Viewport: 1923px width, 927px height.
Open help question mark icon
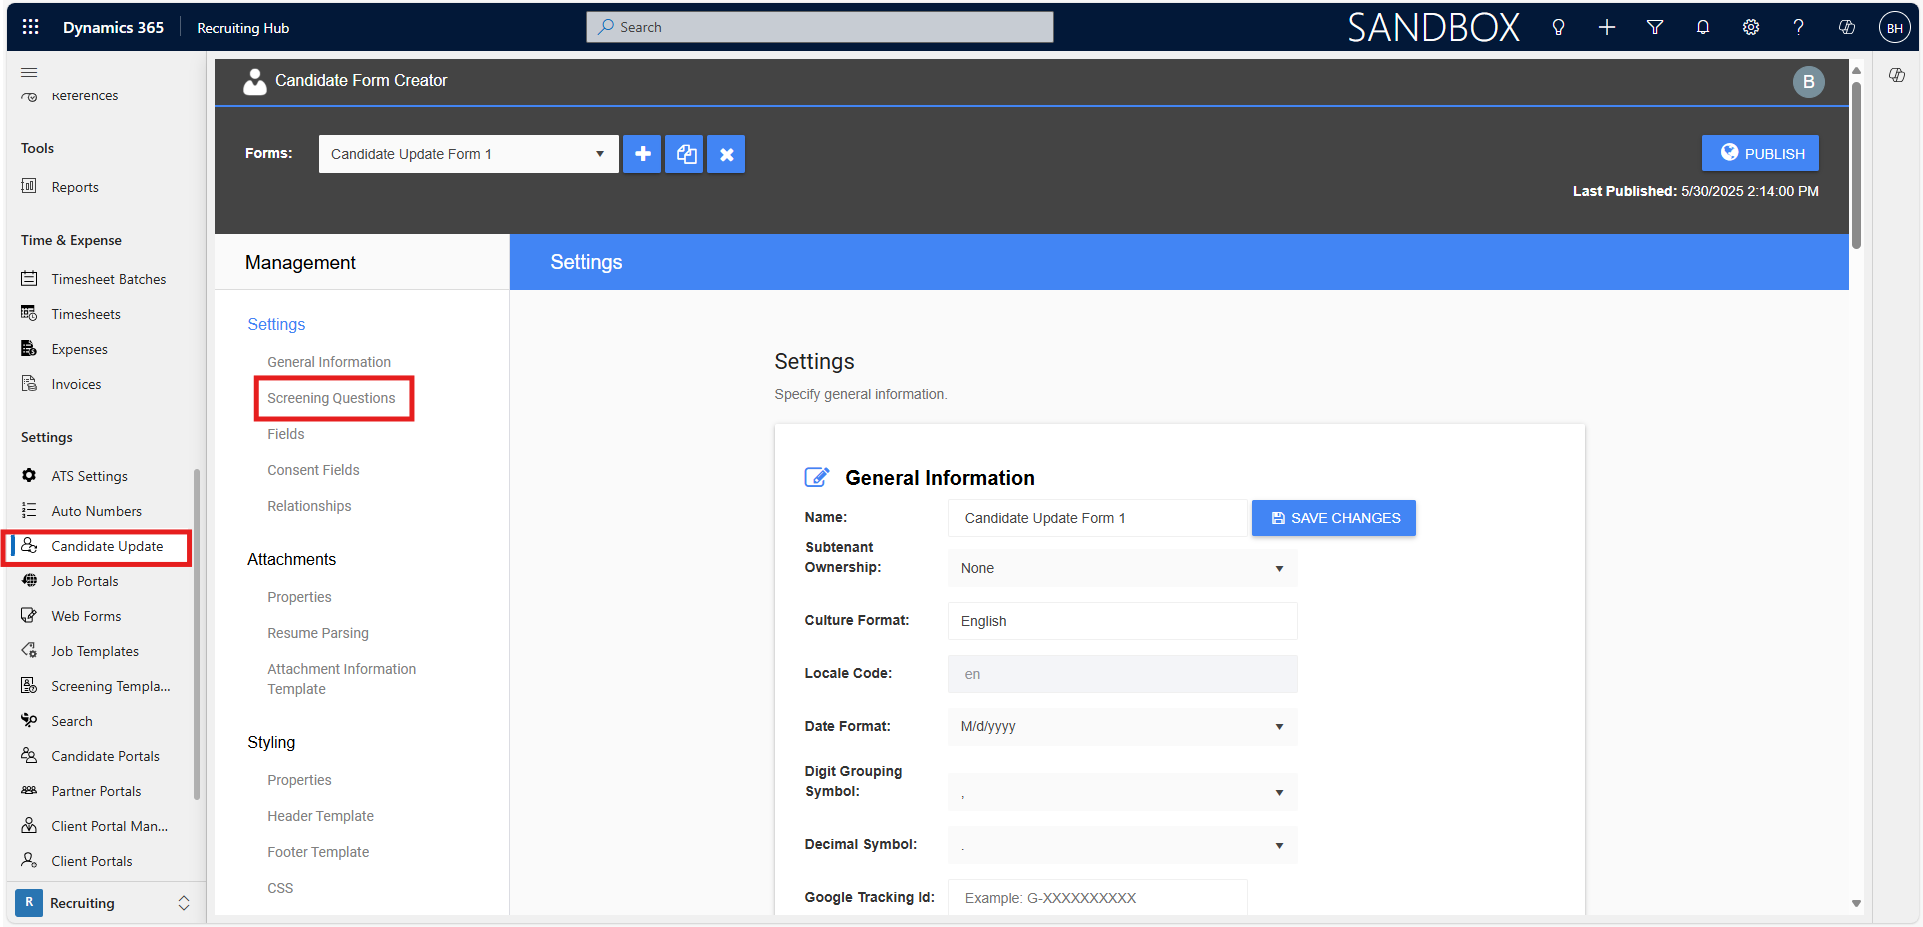point(1798,27)
